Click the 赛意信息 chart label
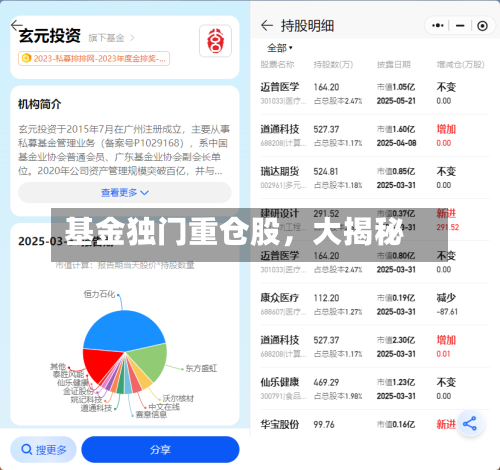Image resolution: width=500 pixels, height=470 pixels. pos(151,415)
